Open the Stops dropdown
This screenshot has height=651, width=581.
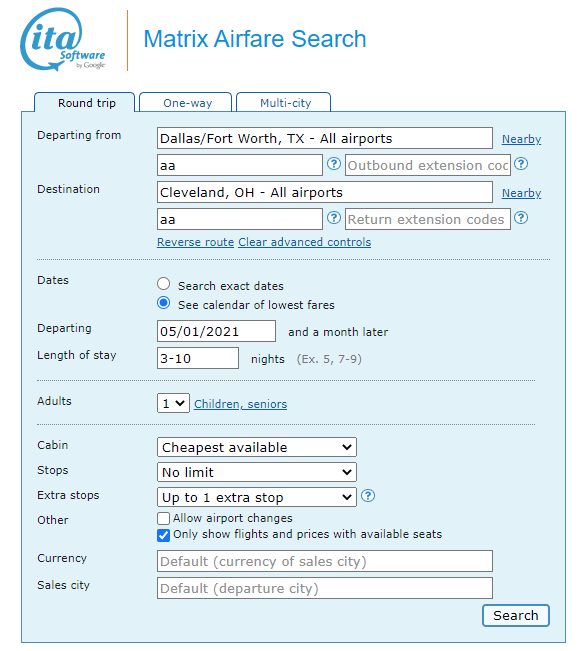tap(257, 472)
